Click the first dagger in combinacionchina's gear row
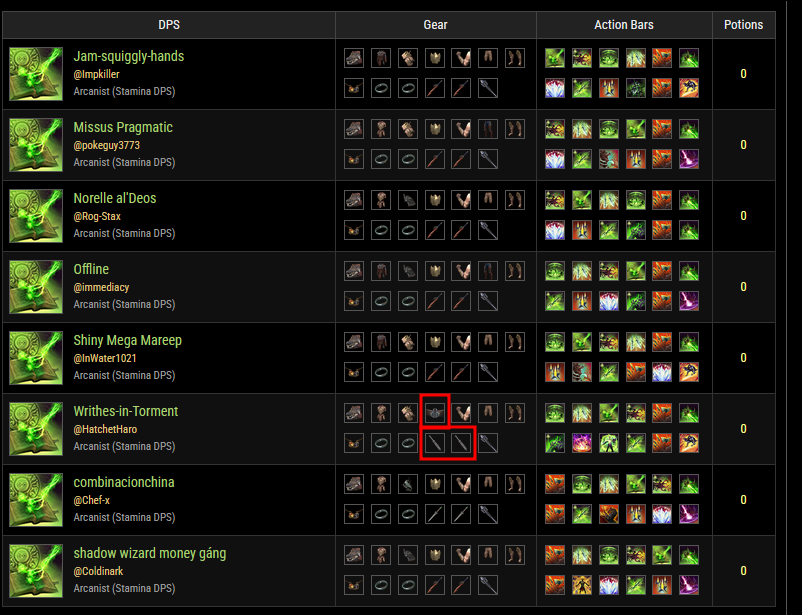This screenshot has height=615, width=802. [435, 514]
